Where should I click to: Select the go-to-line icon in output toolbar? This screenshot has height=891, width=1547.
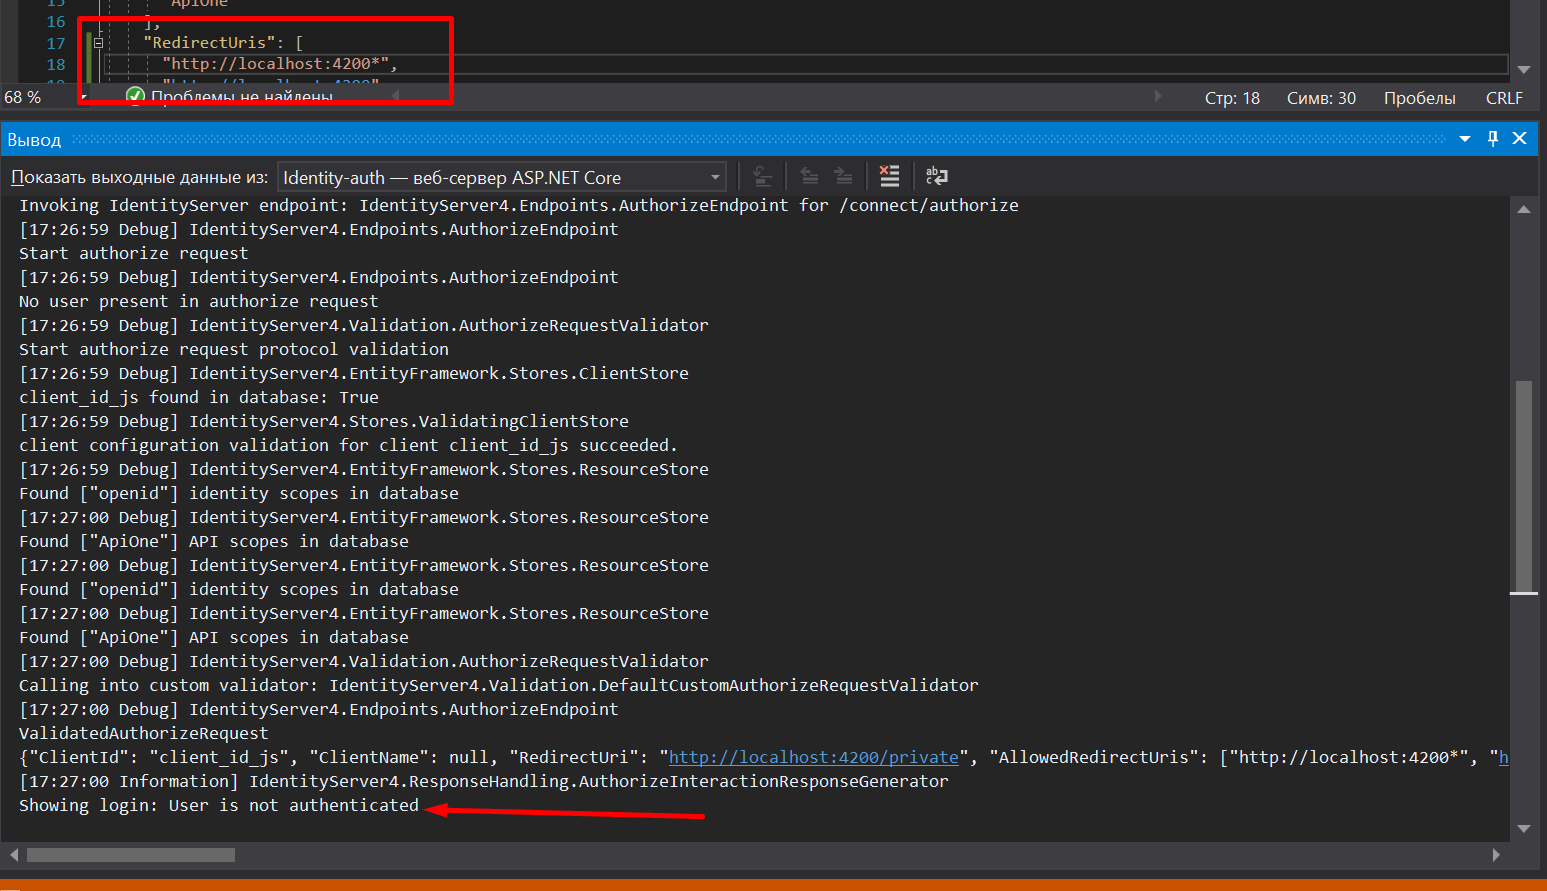coord(761,176)
